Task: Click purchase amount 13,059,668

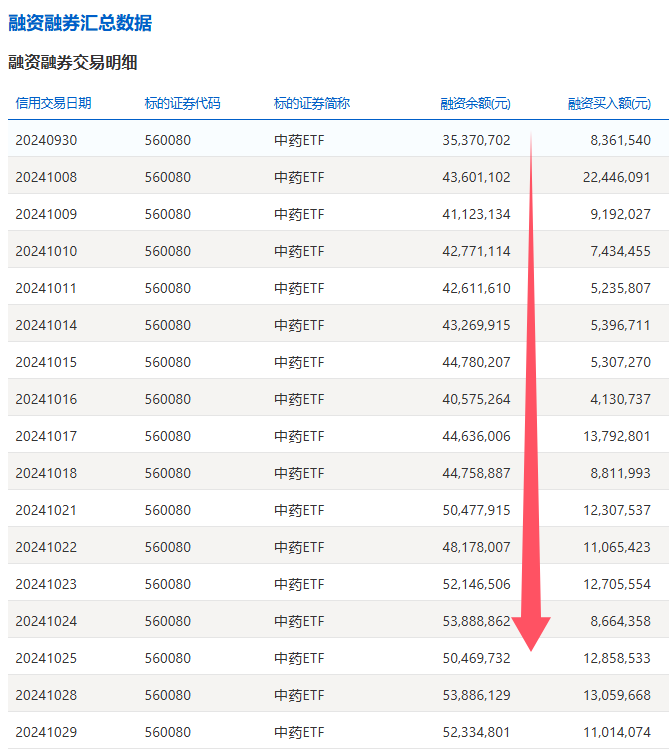Action: pos(617,695)
